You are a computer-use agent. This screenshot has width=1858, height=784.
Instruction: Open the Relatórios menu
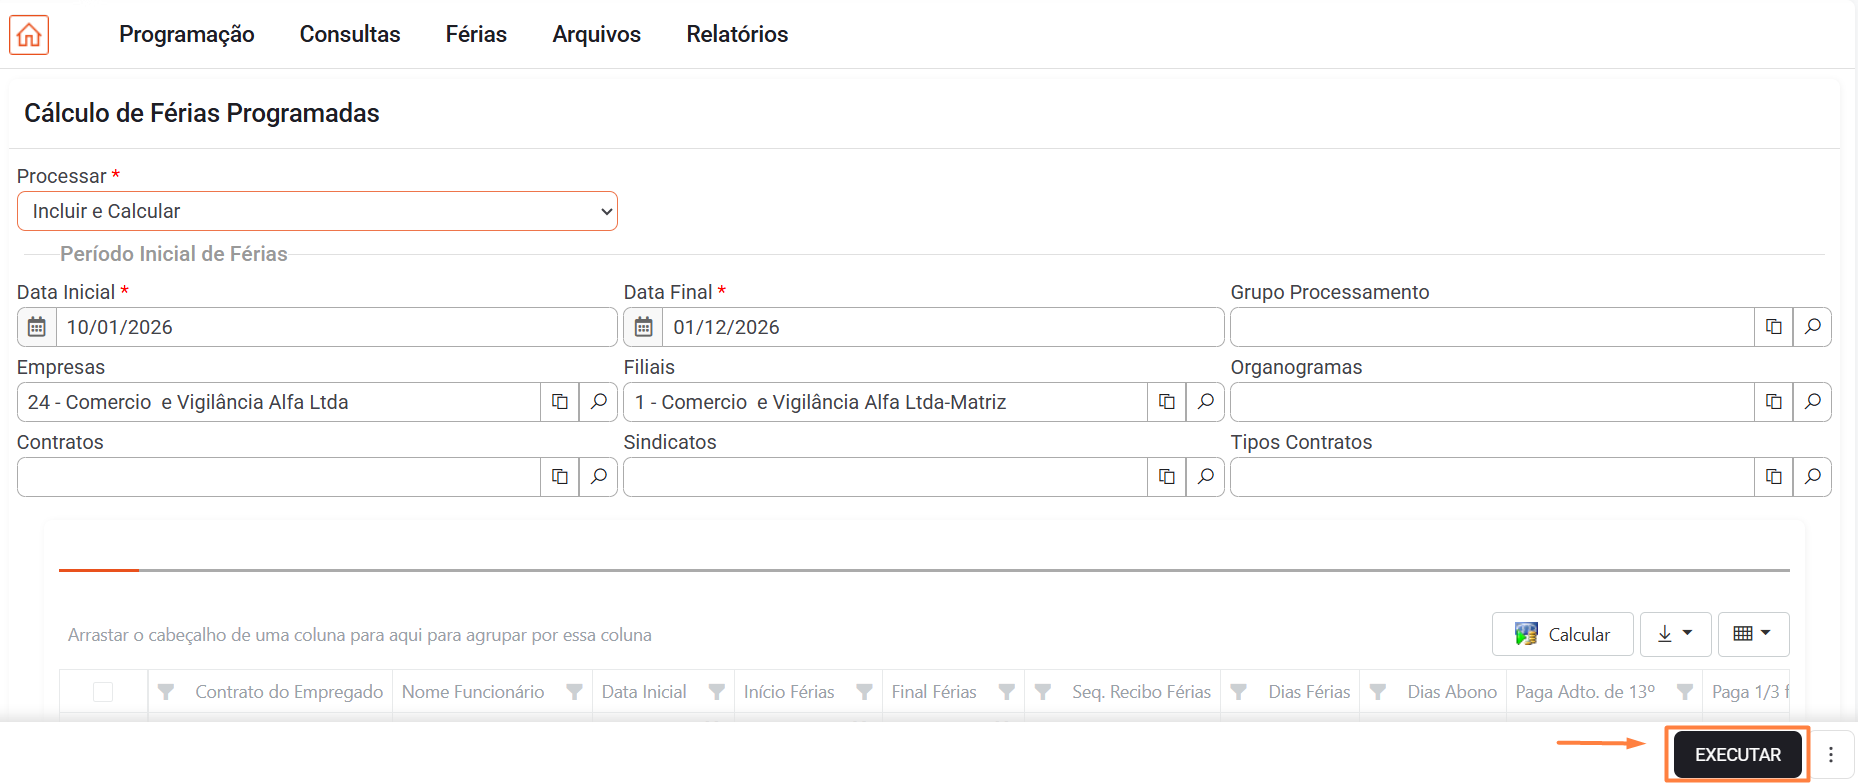tap(737, 34)
